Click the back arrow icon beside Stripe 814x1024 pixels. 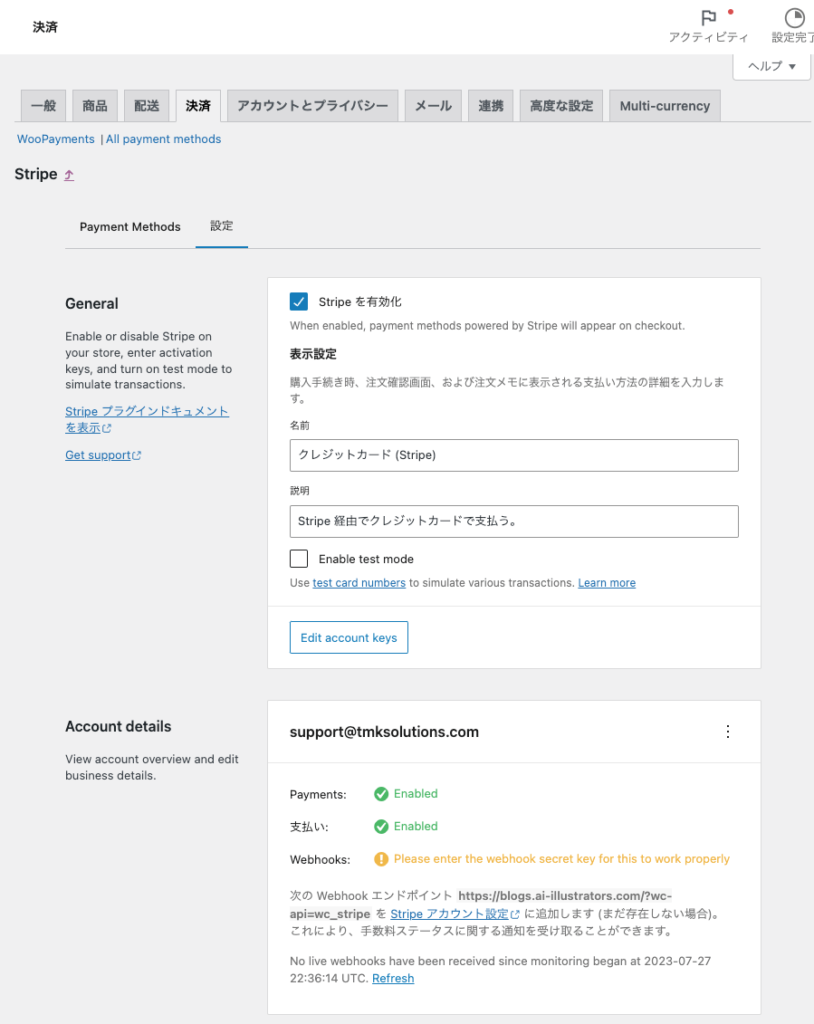(69, 175)
